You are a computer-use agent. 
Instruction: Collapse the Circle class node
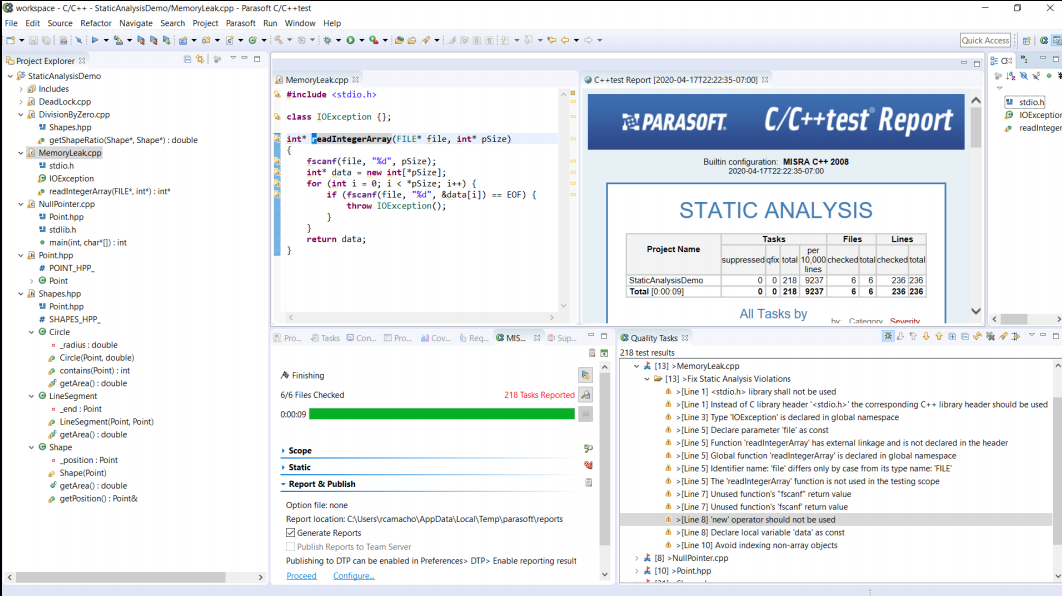click(x=31, y=332)
